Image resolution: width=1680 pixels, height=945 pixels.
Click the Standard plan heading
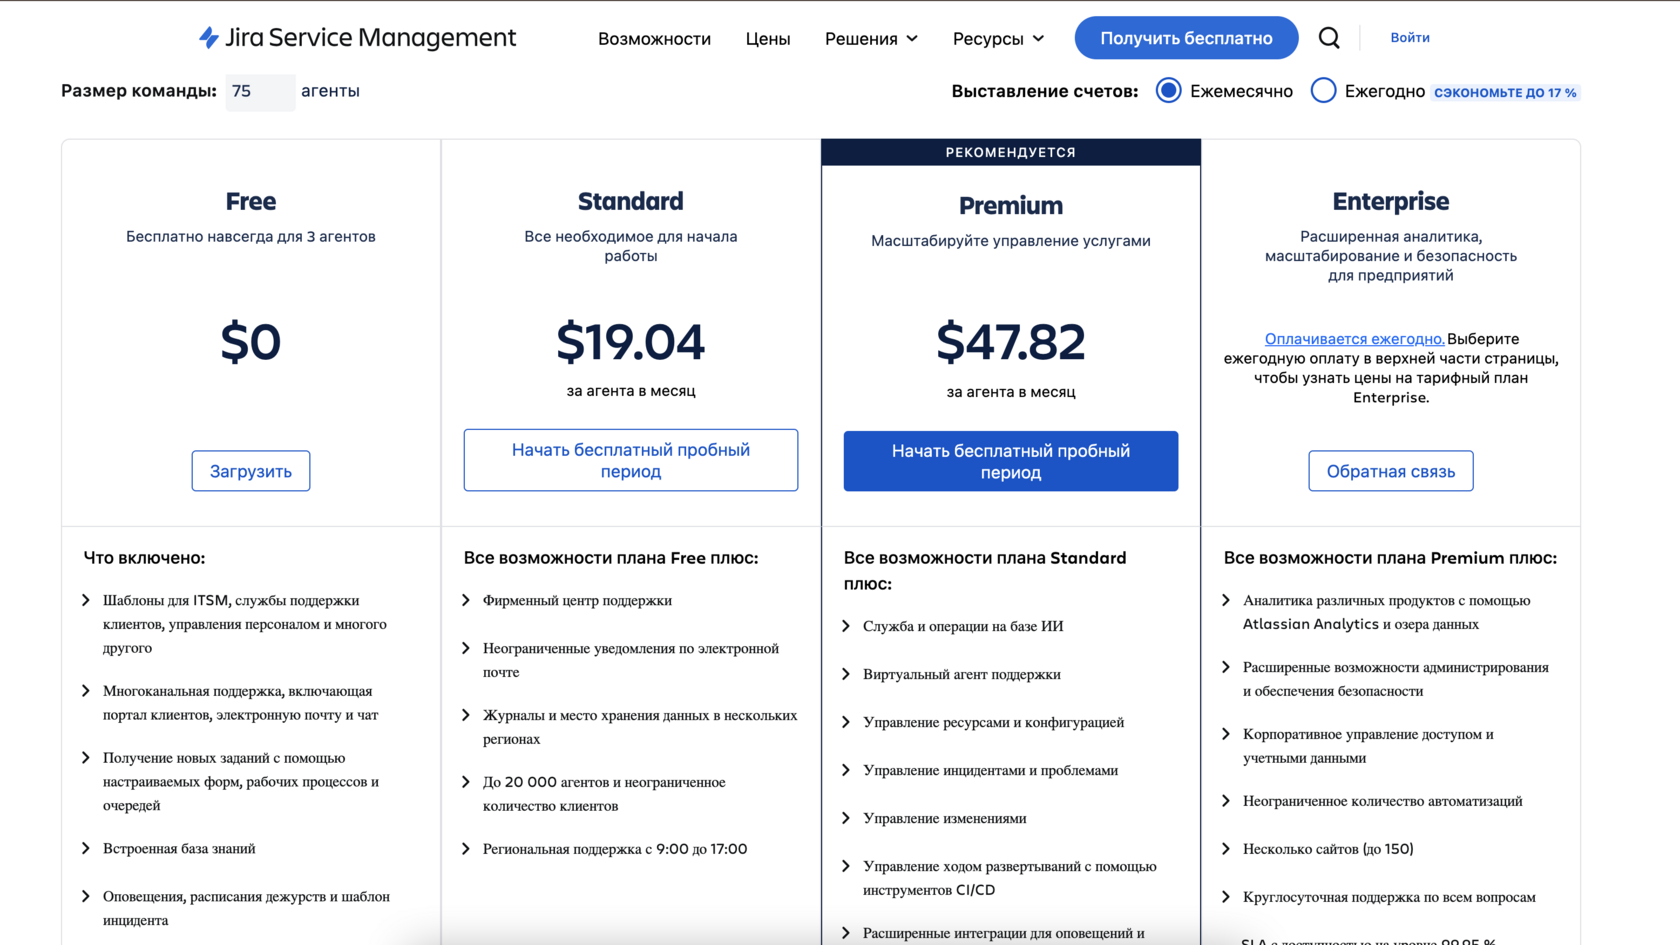pos(631,201)
